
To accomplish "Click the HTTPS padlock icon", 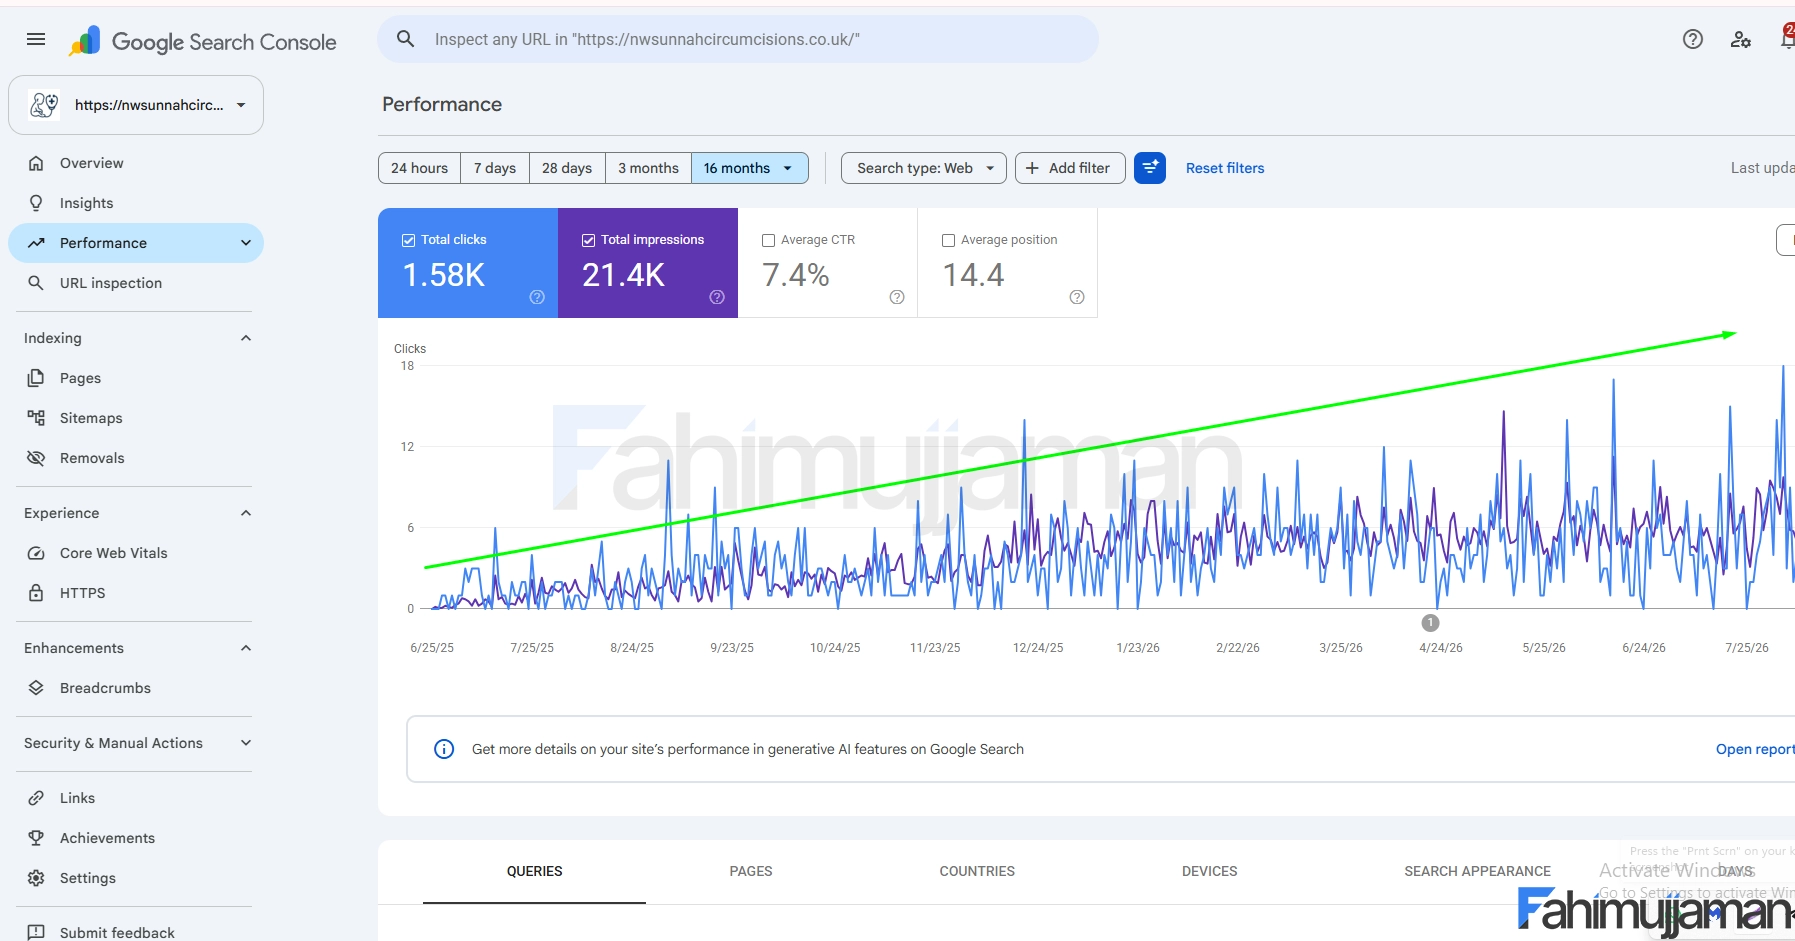I will coord(36,593).
